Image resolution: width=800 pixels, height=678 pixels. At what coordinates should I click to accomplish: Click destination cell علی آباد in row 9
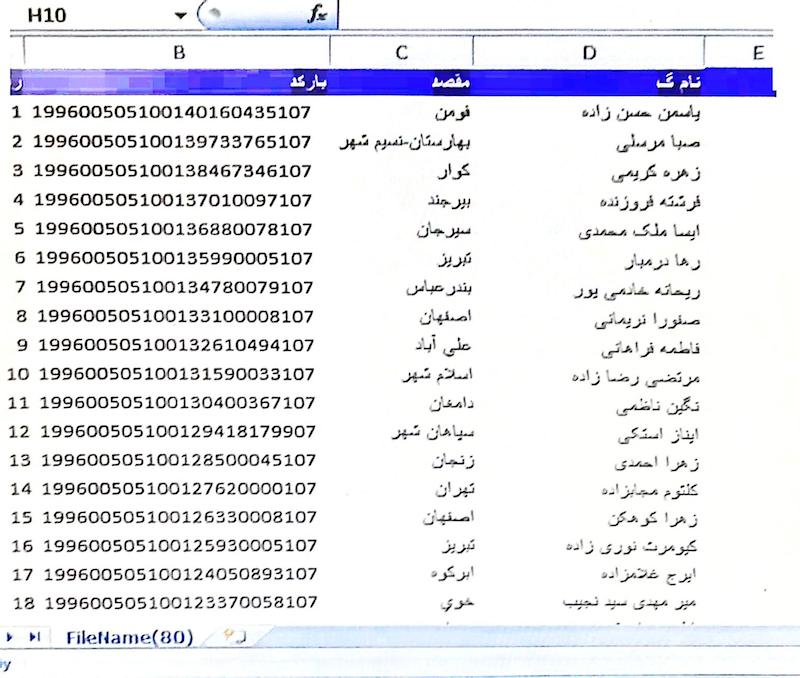click(x=443, y=346)
